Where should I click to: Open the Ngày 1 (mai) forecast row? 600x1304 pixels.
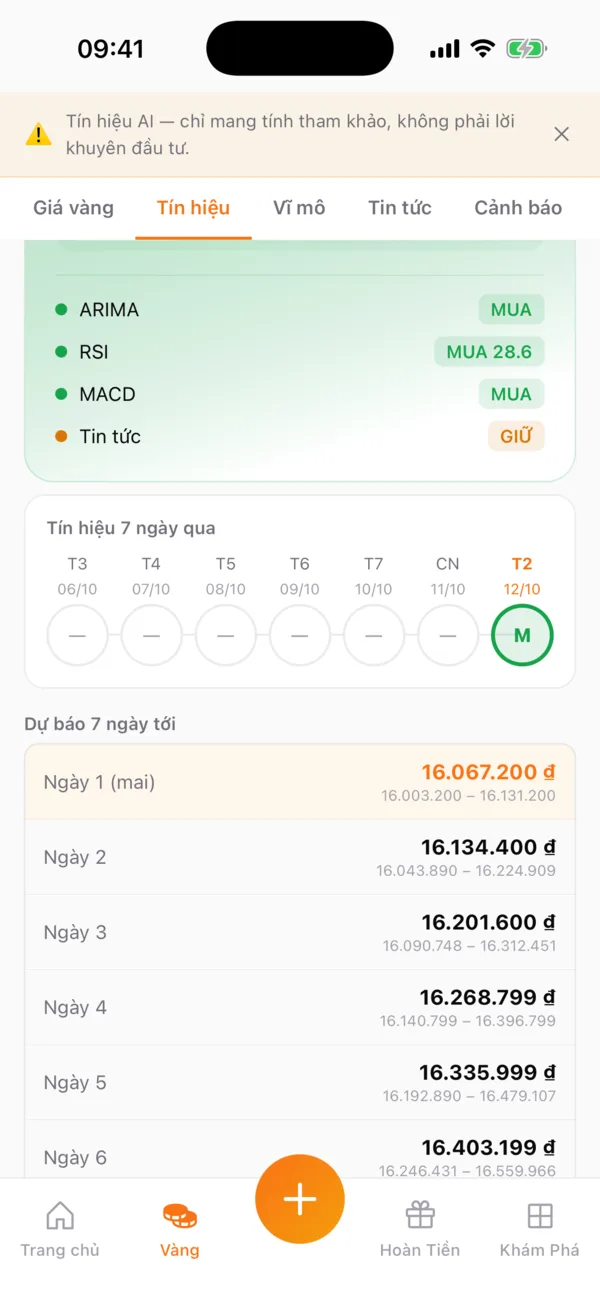pos(300,782)
